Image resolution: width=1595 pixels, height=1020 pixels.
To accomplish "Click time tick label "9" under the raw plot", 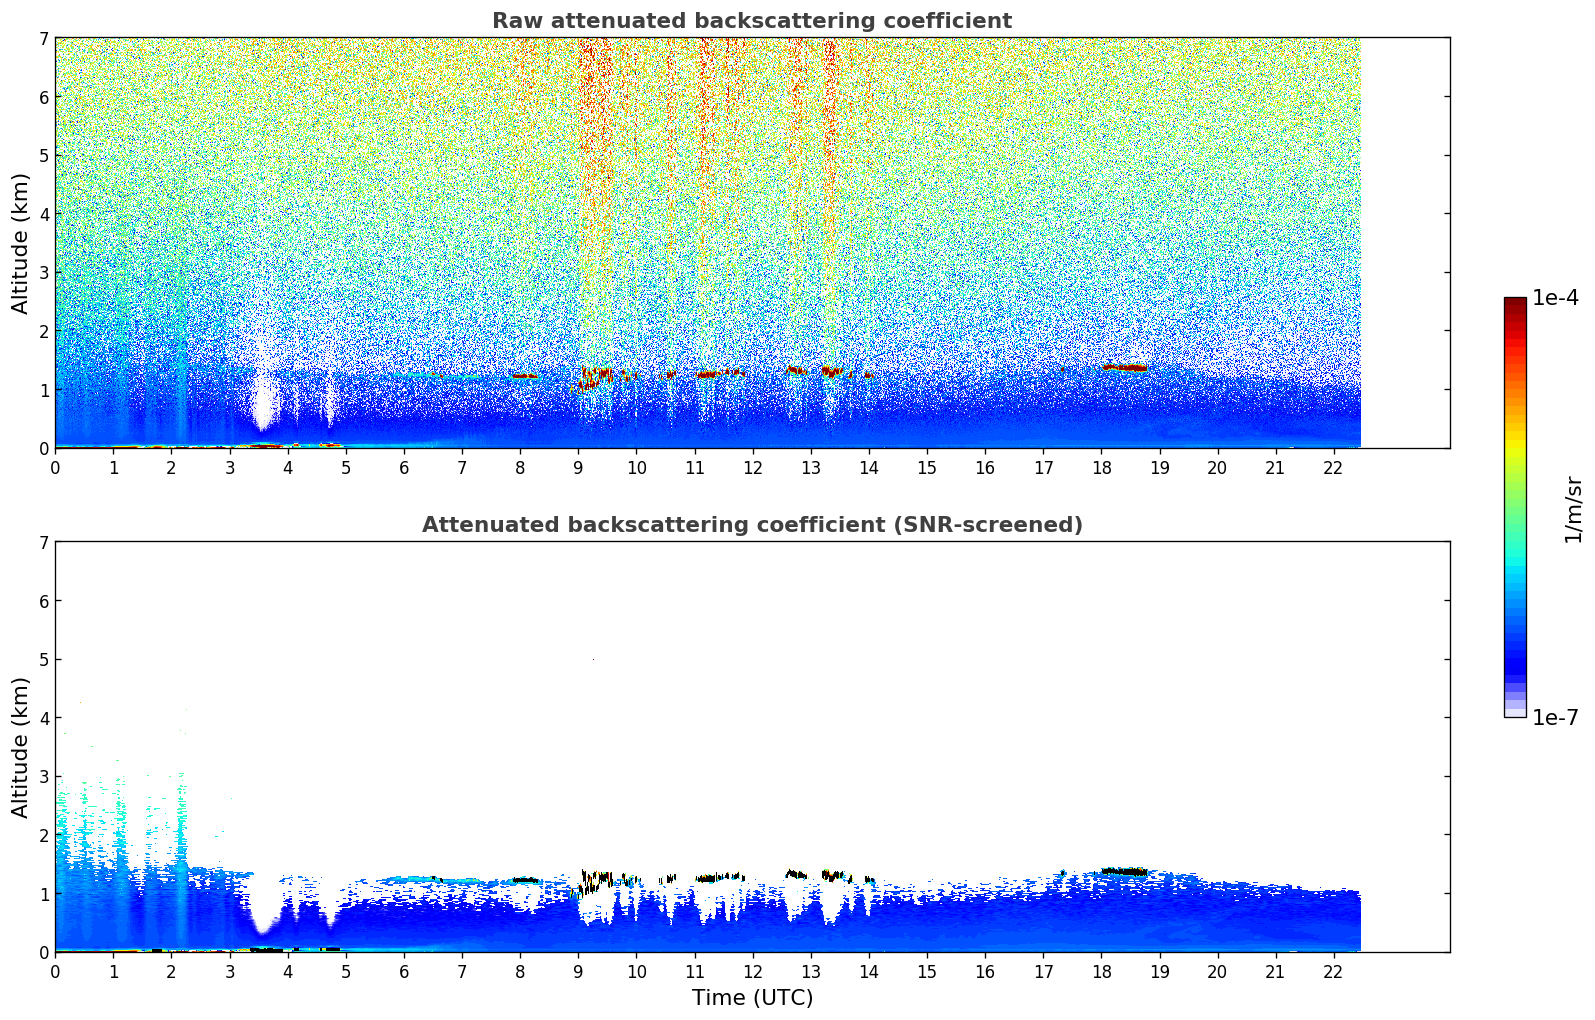I will [578, 468].
